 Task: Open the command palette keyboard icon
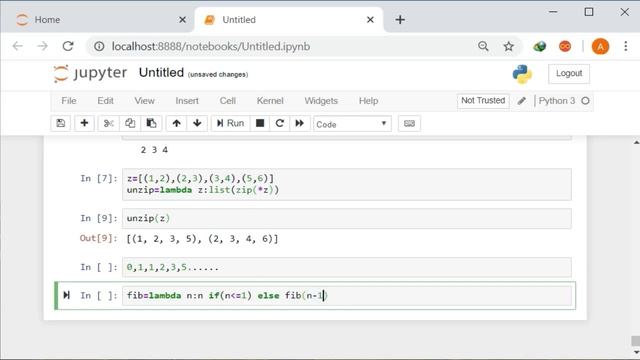(x=409, y=123)
